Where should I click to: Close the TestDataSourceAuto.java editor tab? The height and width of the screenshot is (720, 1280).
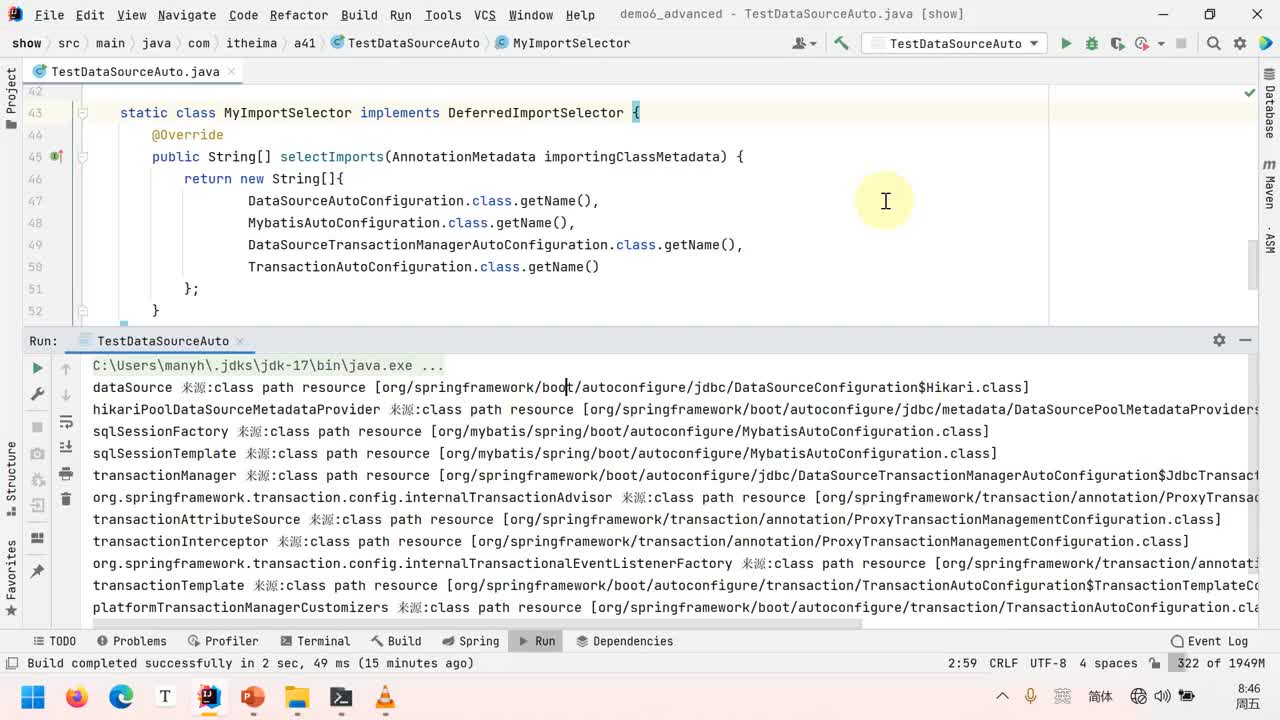point(231,72)
